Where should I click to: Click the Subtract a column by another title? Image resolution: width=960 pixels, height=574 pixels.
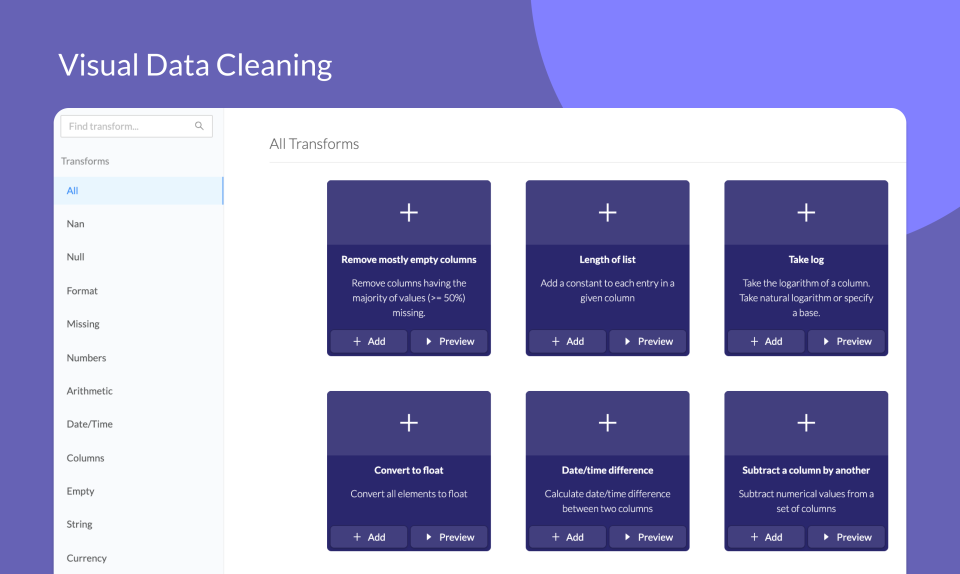coord(806,470)
